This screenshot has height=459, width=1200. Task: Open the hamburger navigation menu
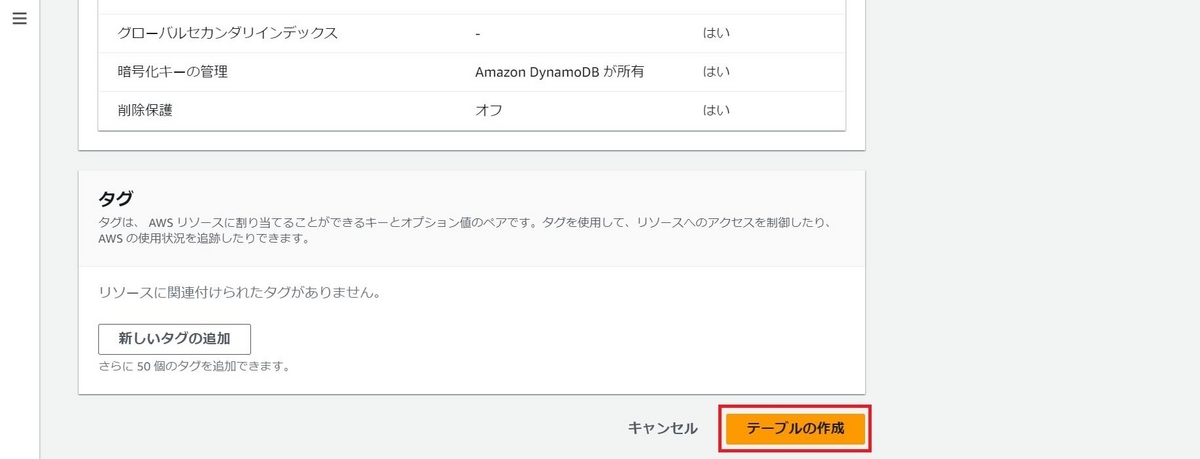(x=19, y=20)
